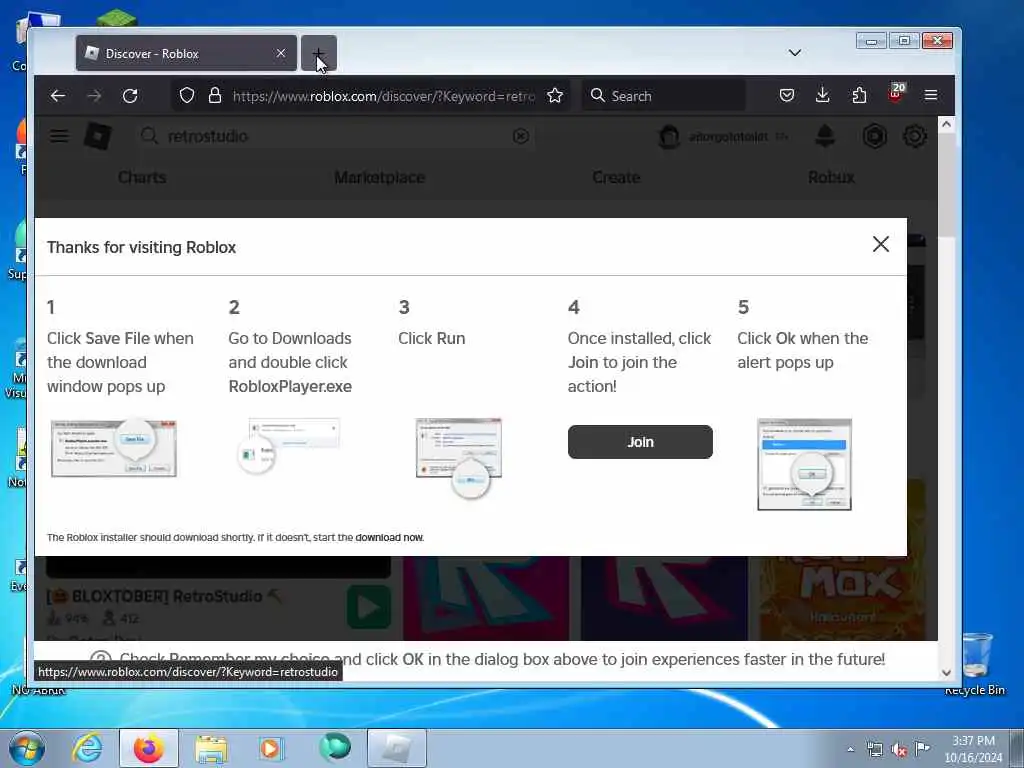Screen dimensions: 1024x768
Task: Click the Run step thumbnail
Action: (x=459, y=458)
